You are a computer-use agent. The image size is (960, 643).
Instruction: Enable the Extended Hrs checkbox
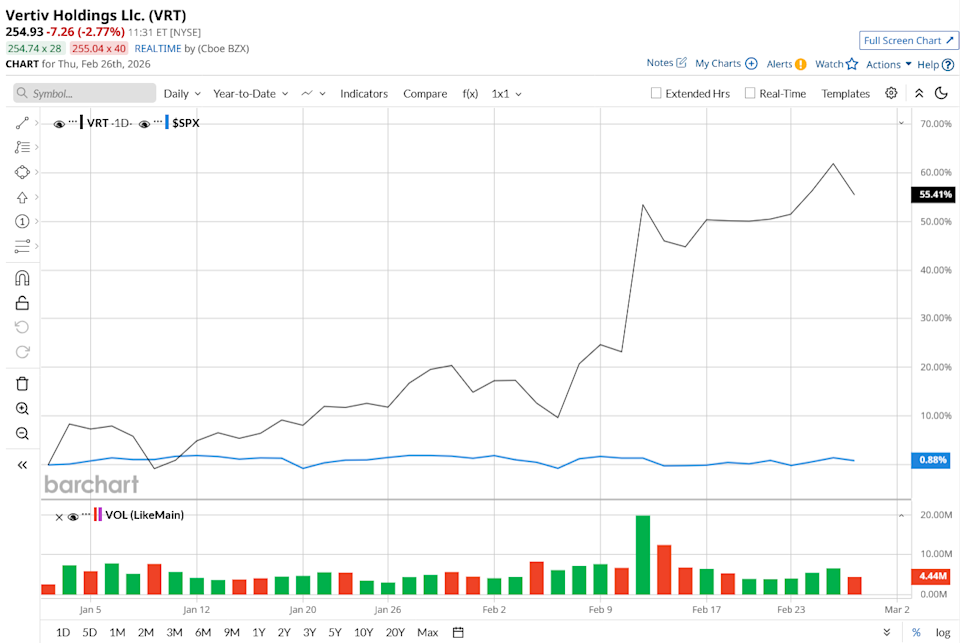click(x=656, y=93)
